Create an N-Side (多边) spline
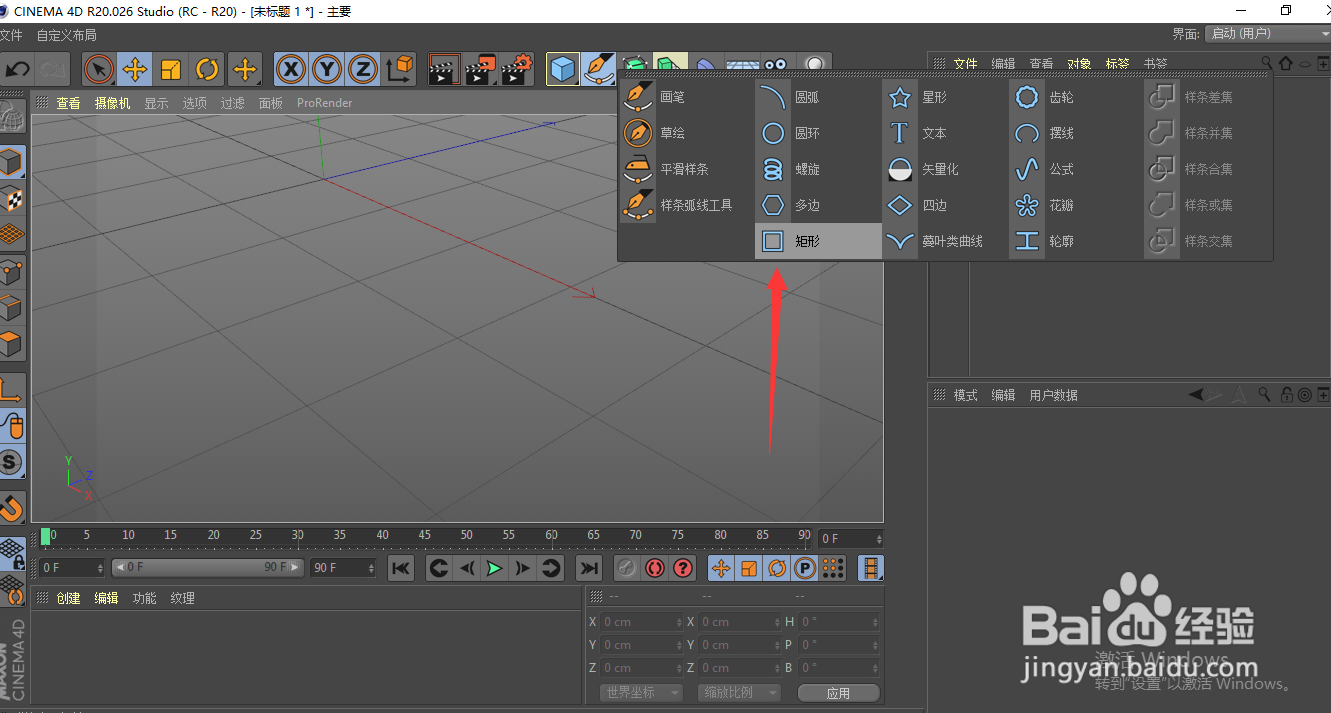The height and width of the screenshot is (713, 1331). (x=818, y=205)
